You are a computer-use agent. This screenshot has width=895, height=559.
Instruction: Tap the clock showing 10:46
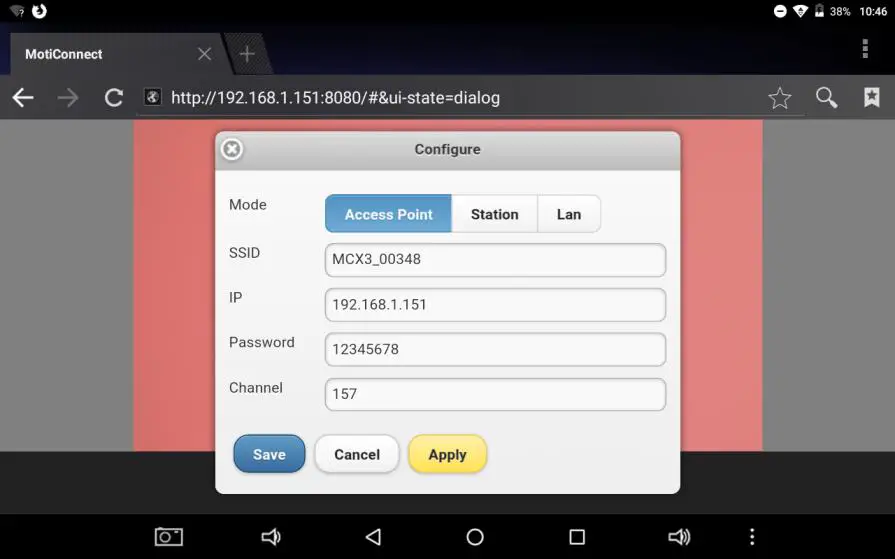[873, 11]
